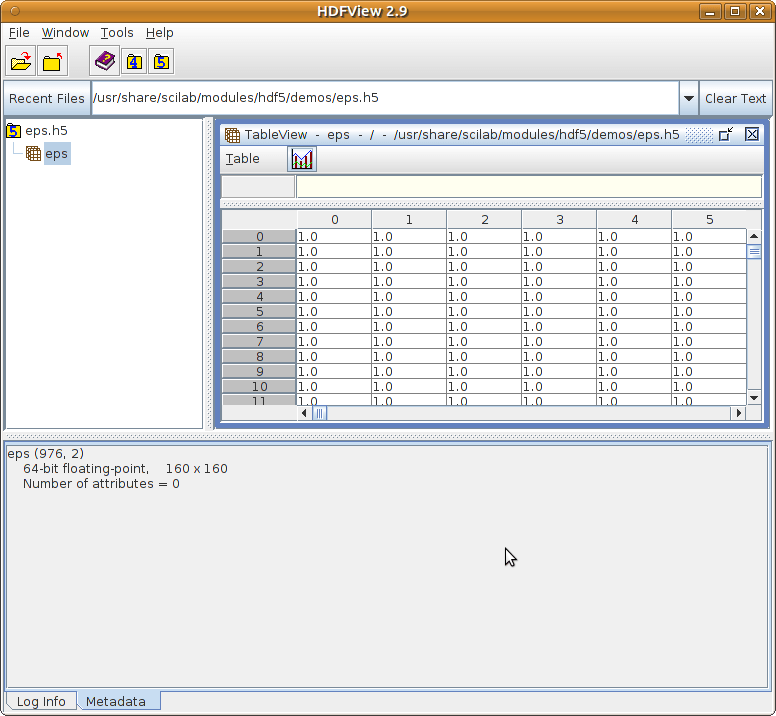
Task: Open the Help book icon
Action: tap(104, 61)
